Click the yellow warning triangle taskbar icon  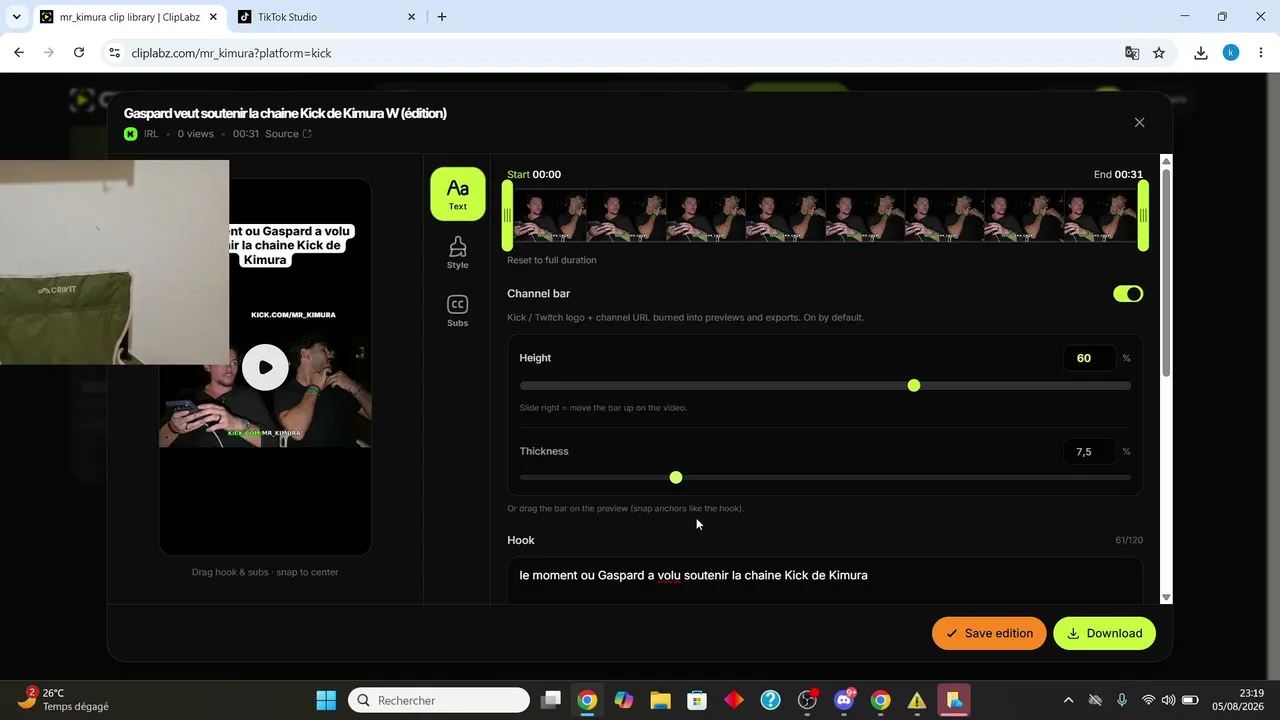[917, 700]
